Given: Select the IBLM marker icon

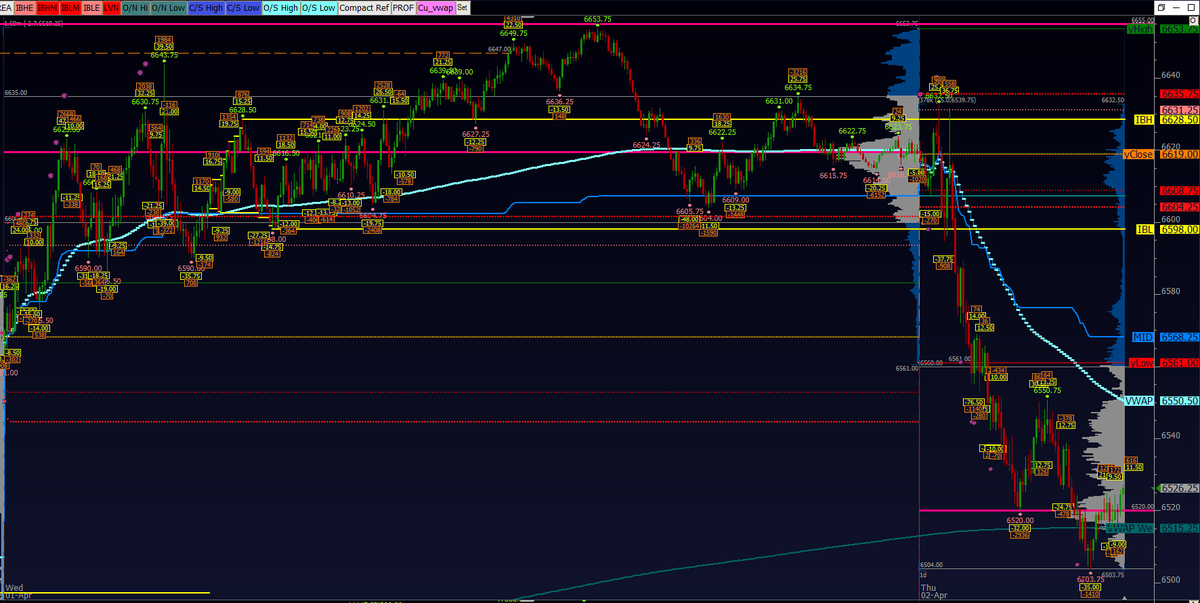Looking at the screenshot, I should point(69,6).
